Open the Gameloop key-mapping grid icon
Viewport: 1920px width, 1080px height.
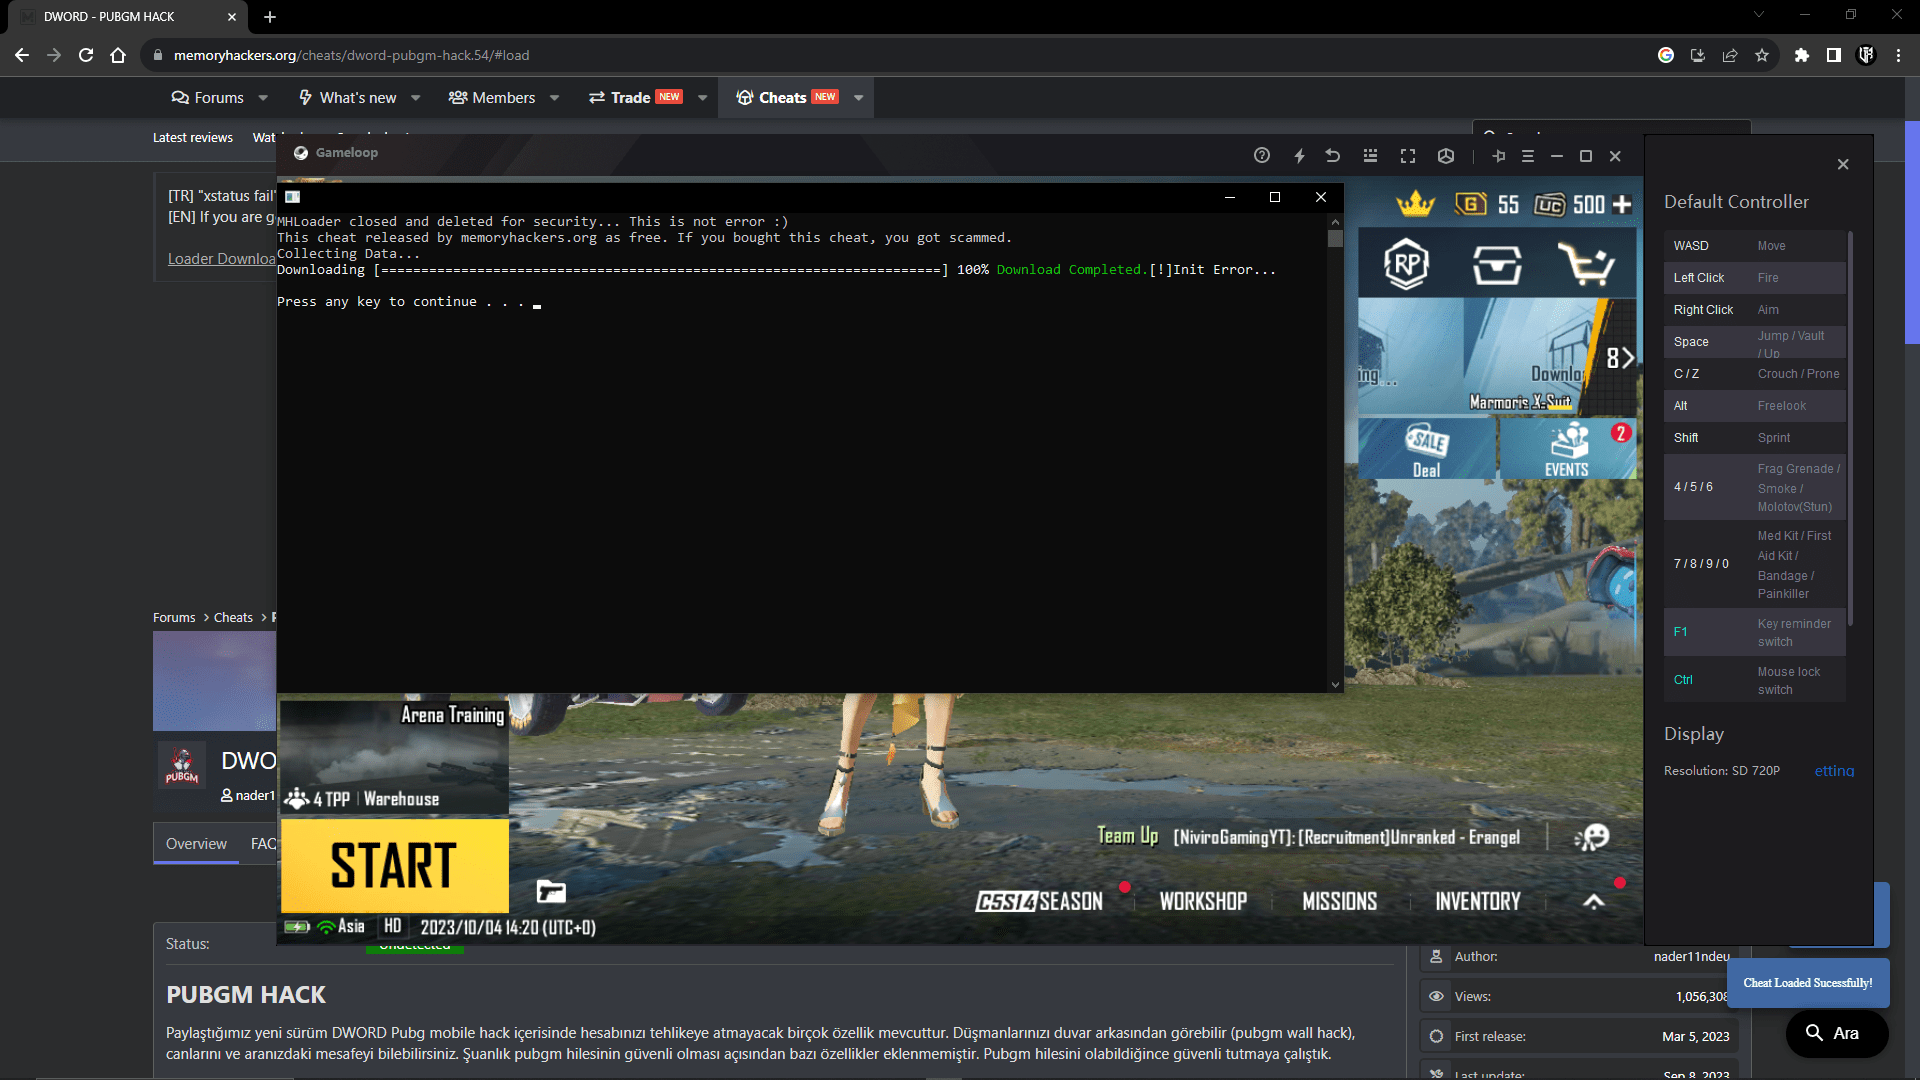(1370, 156)
